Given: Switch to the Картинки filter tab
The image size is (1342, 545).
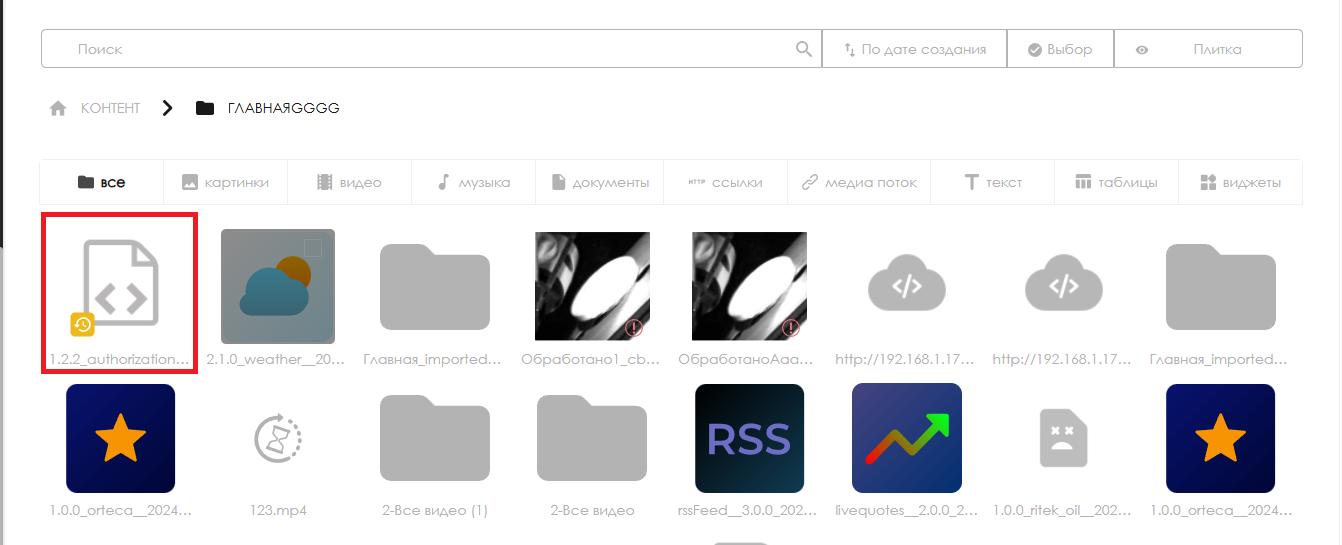Looking at the screenshot, I should point(225,182).
